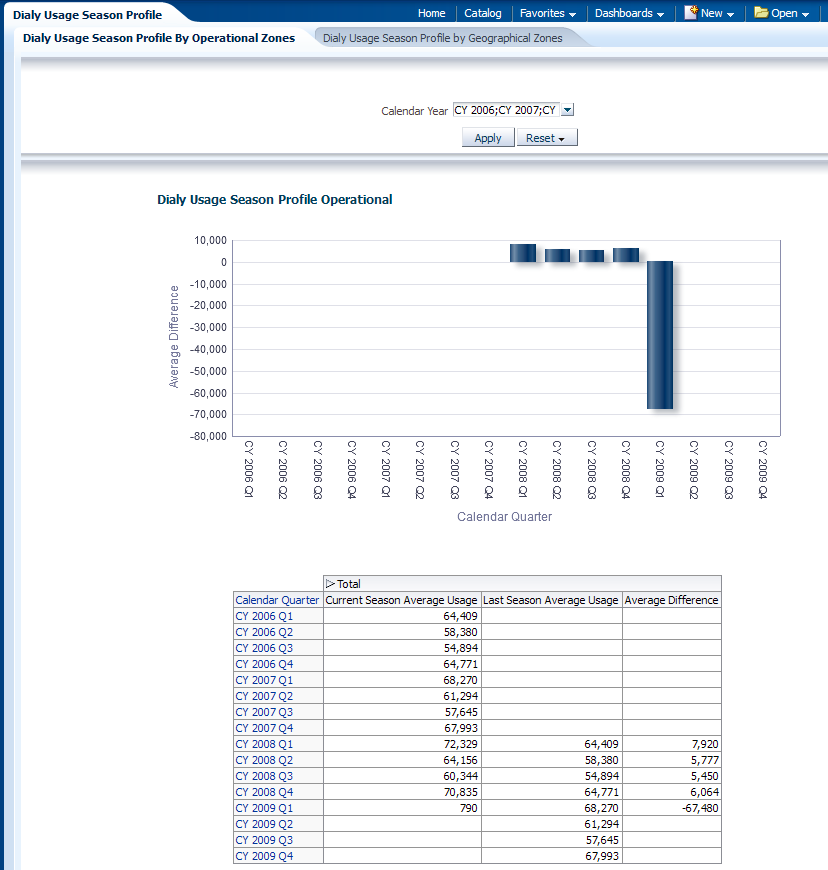
Task: Go to Home
Action: (431, 13)
